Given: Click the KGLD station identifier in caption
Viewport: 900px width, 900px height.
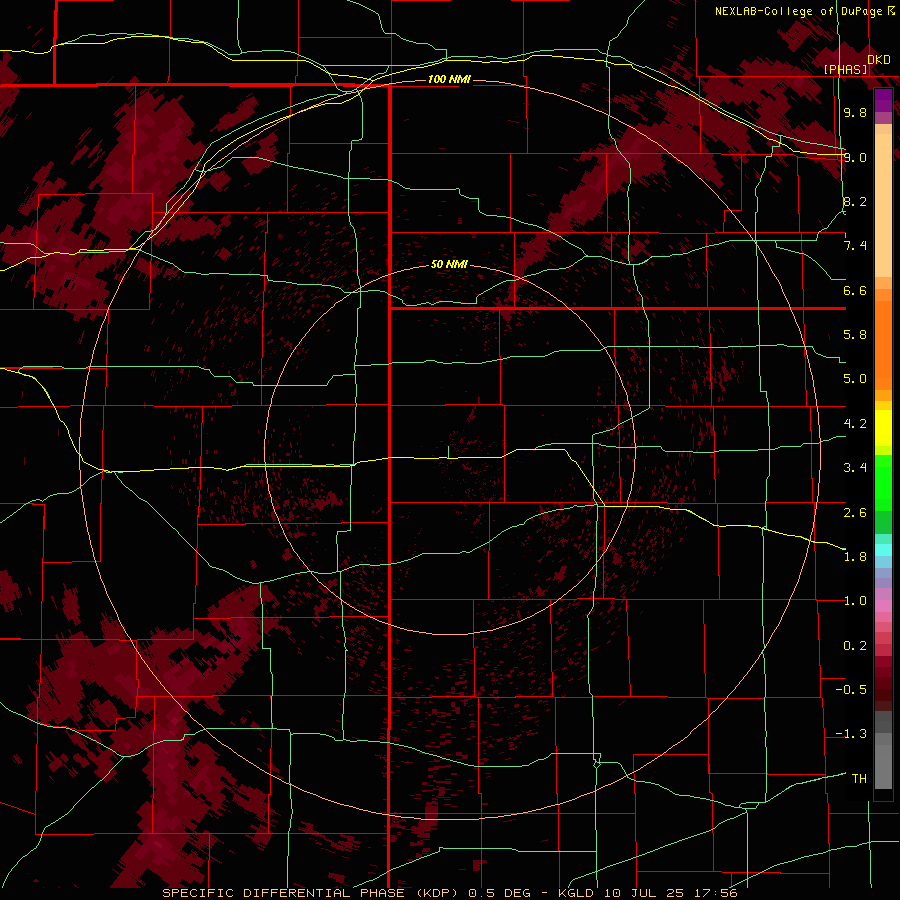Looking at the screenshot, I should pyautogui.click(x=576, y=893).
